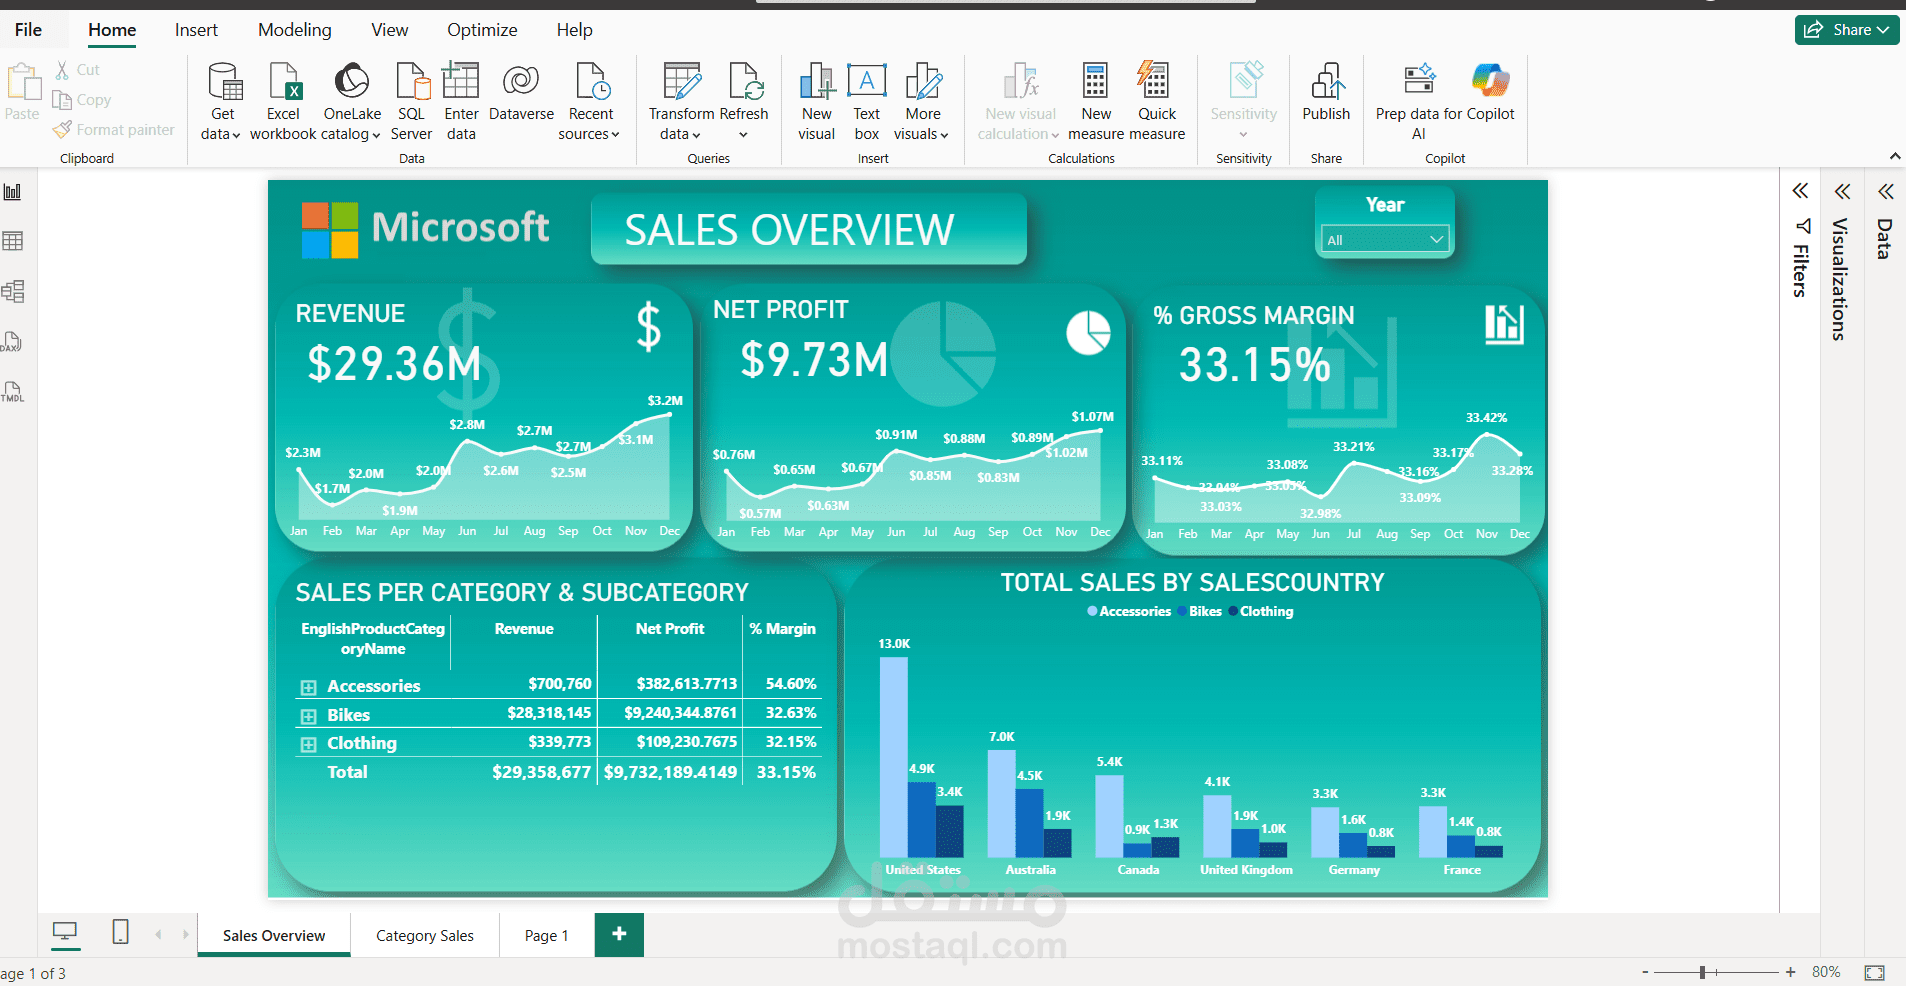Add a new report page
The height and width of the screenshot is (986, 1906).
click(619, 934)
